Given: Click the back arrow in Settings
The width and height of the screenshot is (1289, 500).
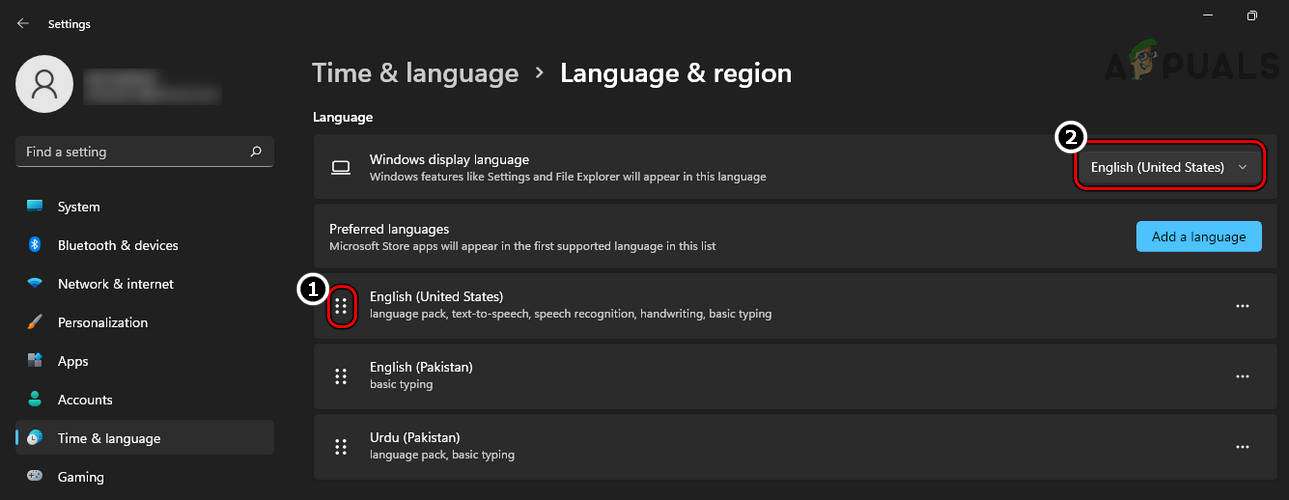Looking at the screenshot, I should point(23,23).
